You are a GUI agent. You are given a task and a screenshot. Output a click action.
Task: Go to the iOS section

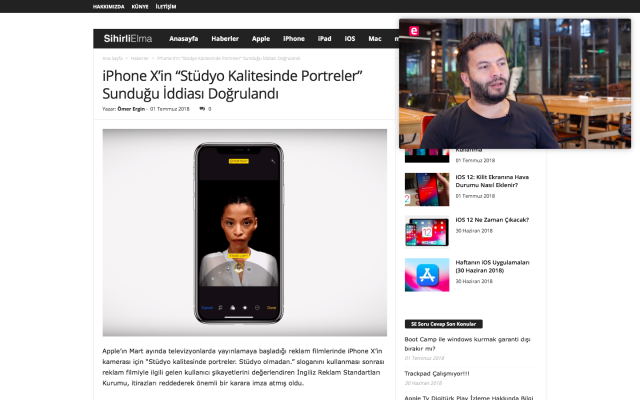point(350,38)
